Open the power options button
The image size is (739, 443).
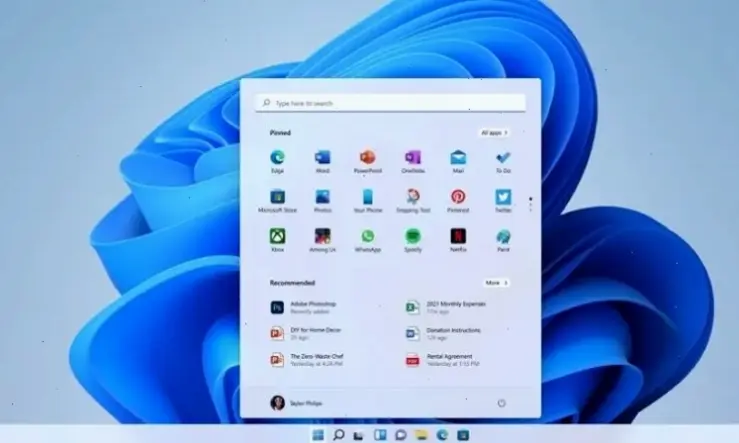[x=501, y=403]
